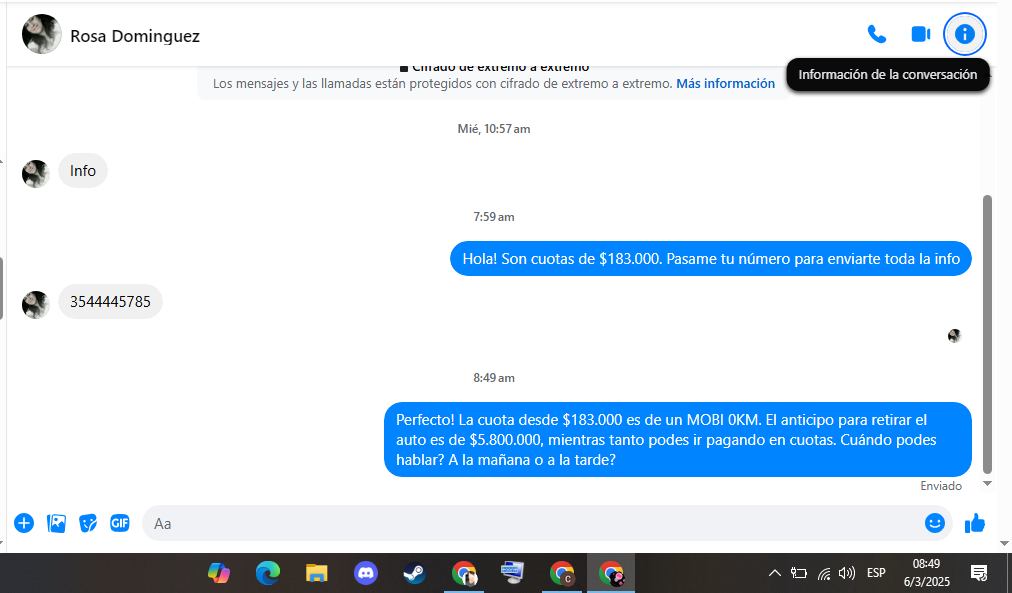Screen dimensions: 1012x593
Task: Attach a photo using the image icon
Action: coord(56,523)
